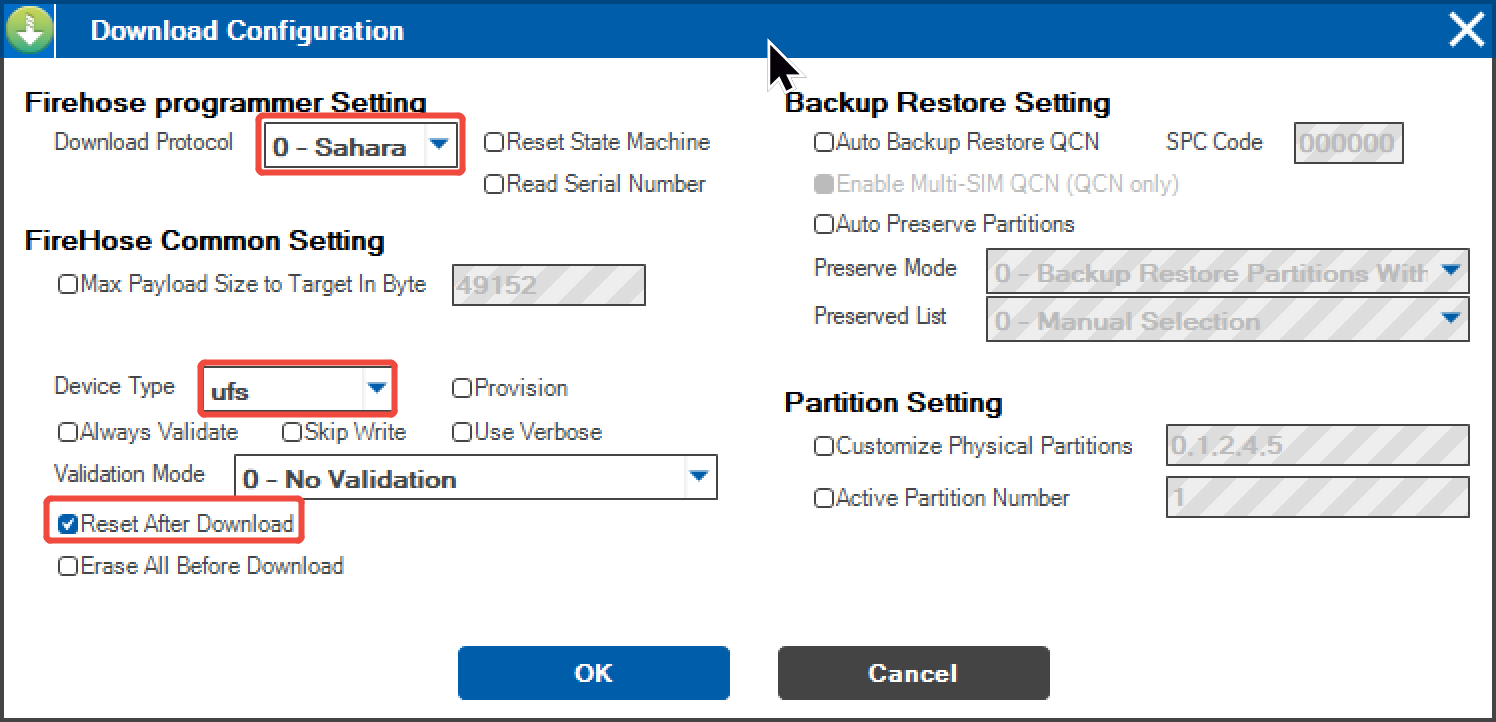Uncheck Reset After Download
Image resolution: width=1496 pixels, height=722 pixels.
pyautogui.click(x=68, y=524)
